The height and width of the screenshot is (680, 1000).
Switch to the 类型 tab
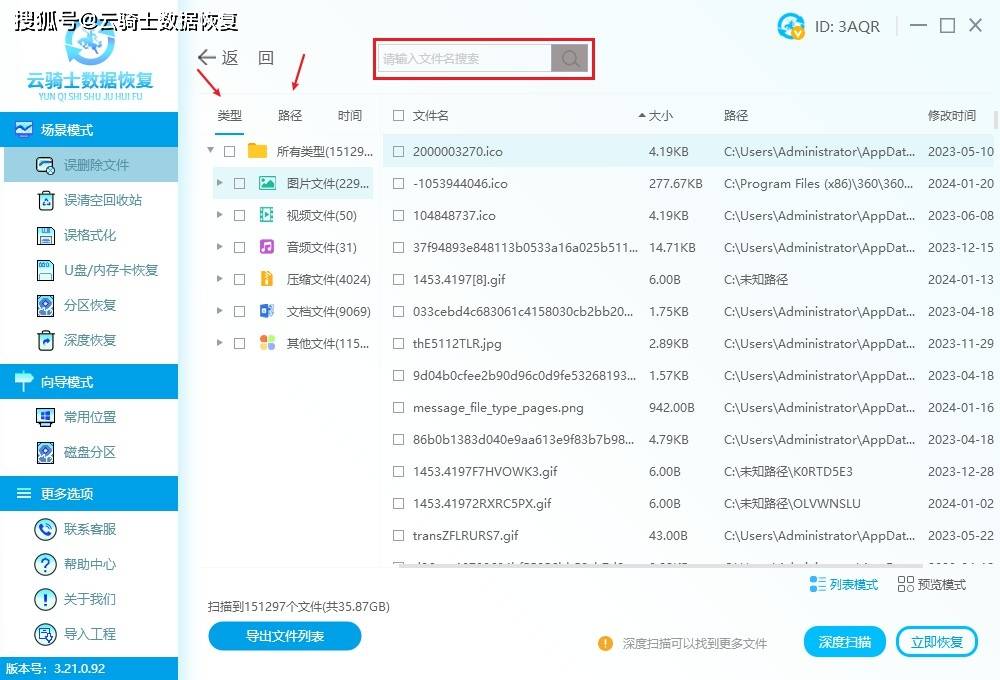click(229, 115)
